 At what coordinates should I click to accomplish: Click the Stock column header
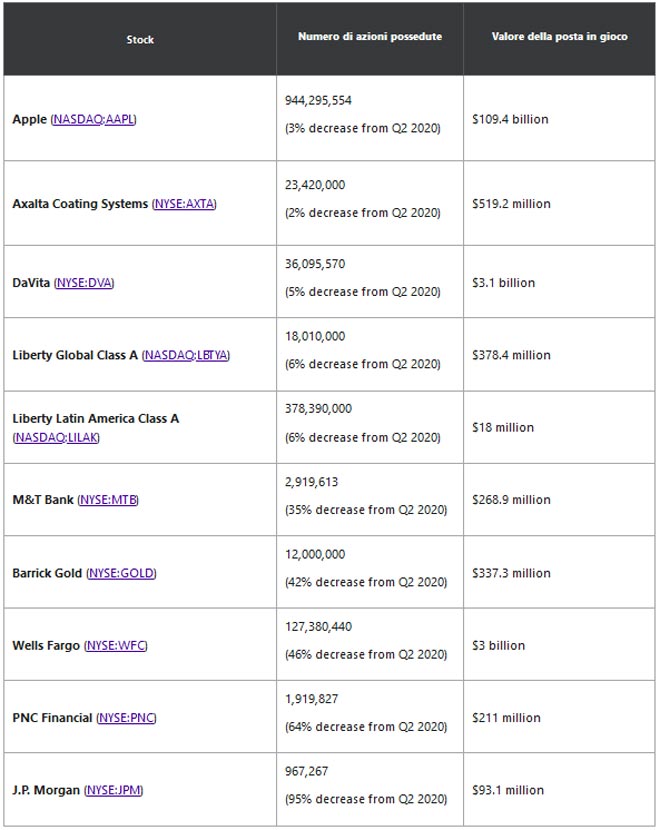point(140,40)
